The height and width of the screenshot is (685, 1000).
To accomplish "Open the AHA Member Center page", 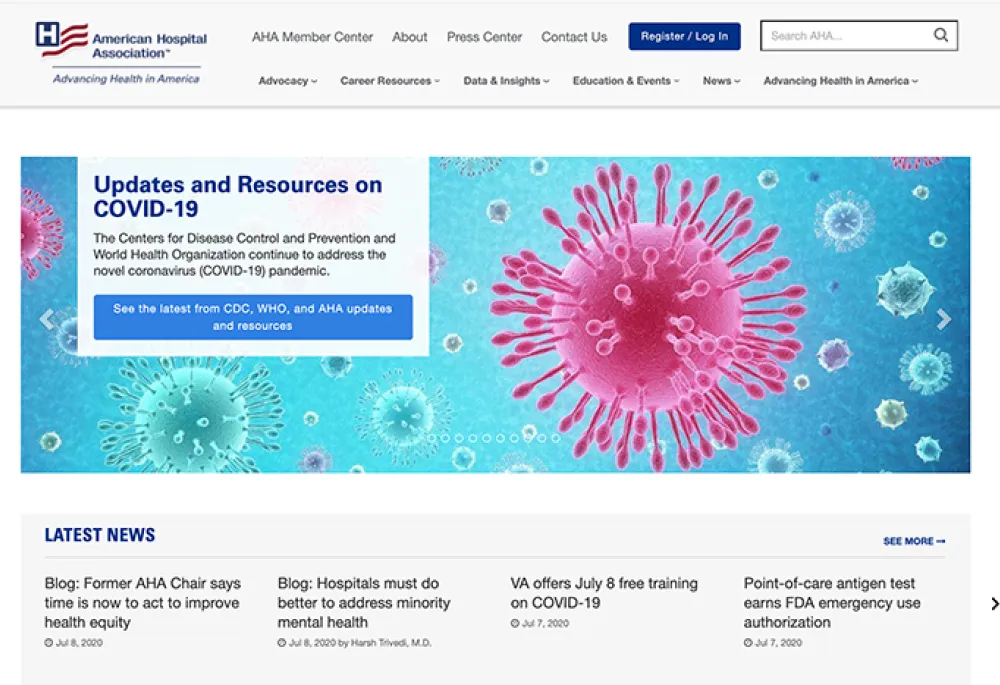I will click(x=312, y=37).
